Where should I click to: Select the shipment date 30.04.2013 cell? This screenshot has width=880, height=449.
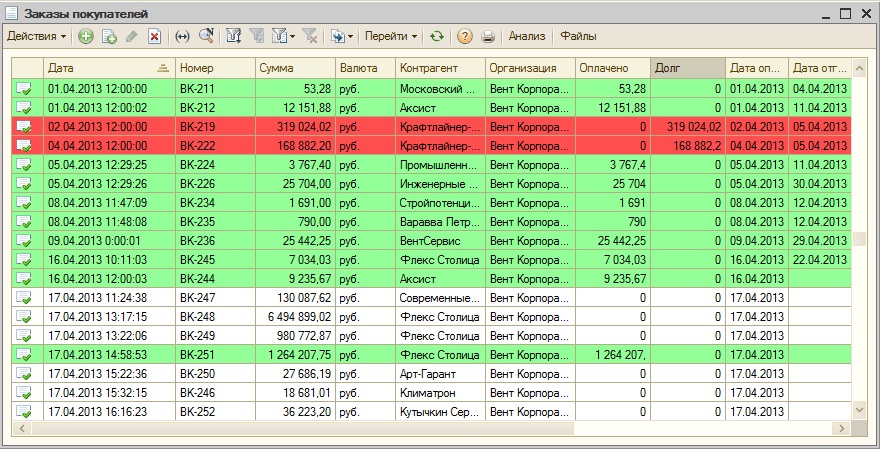point(819,184)
